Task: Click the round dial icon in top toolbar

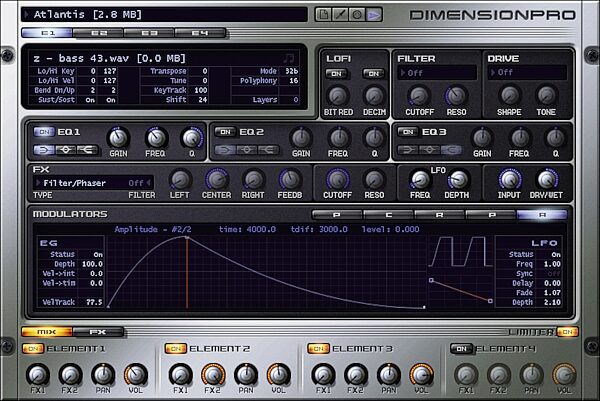Action: tap(357, 15)
